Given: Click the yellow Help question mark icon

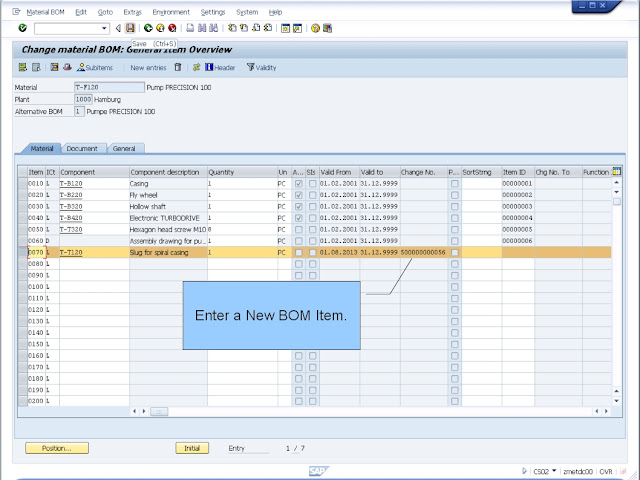Looking at the screenshot, I should tap(315, 28).
